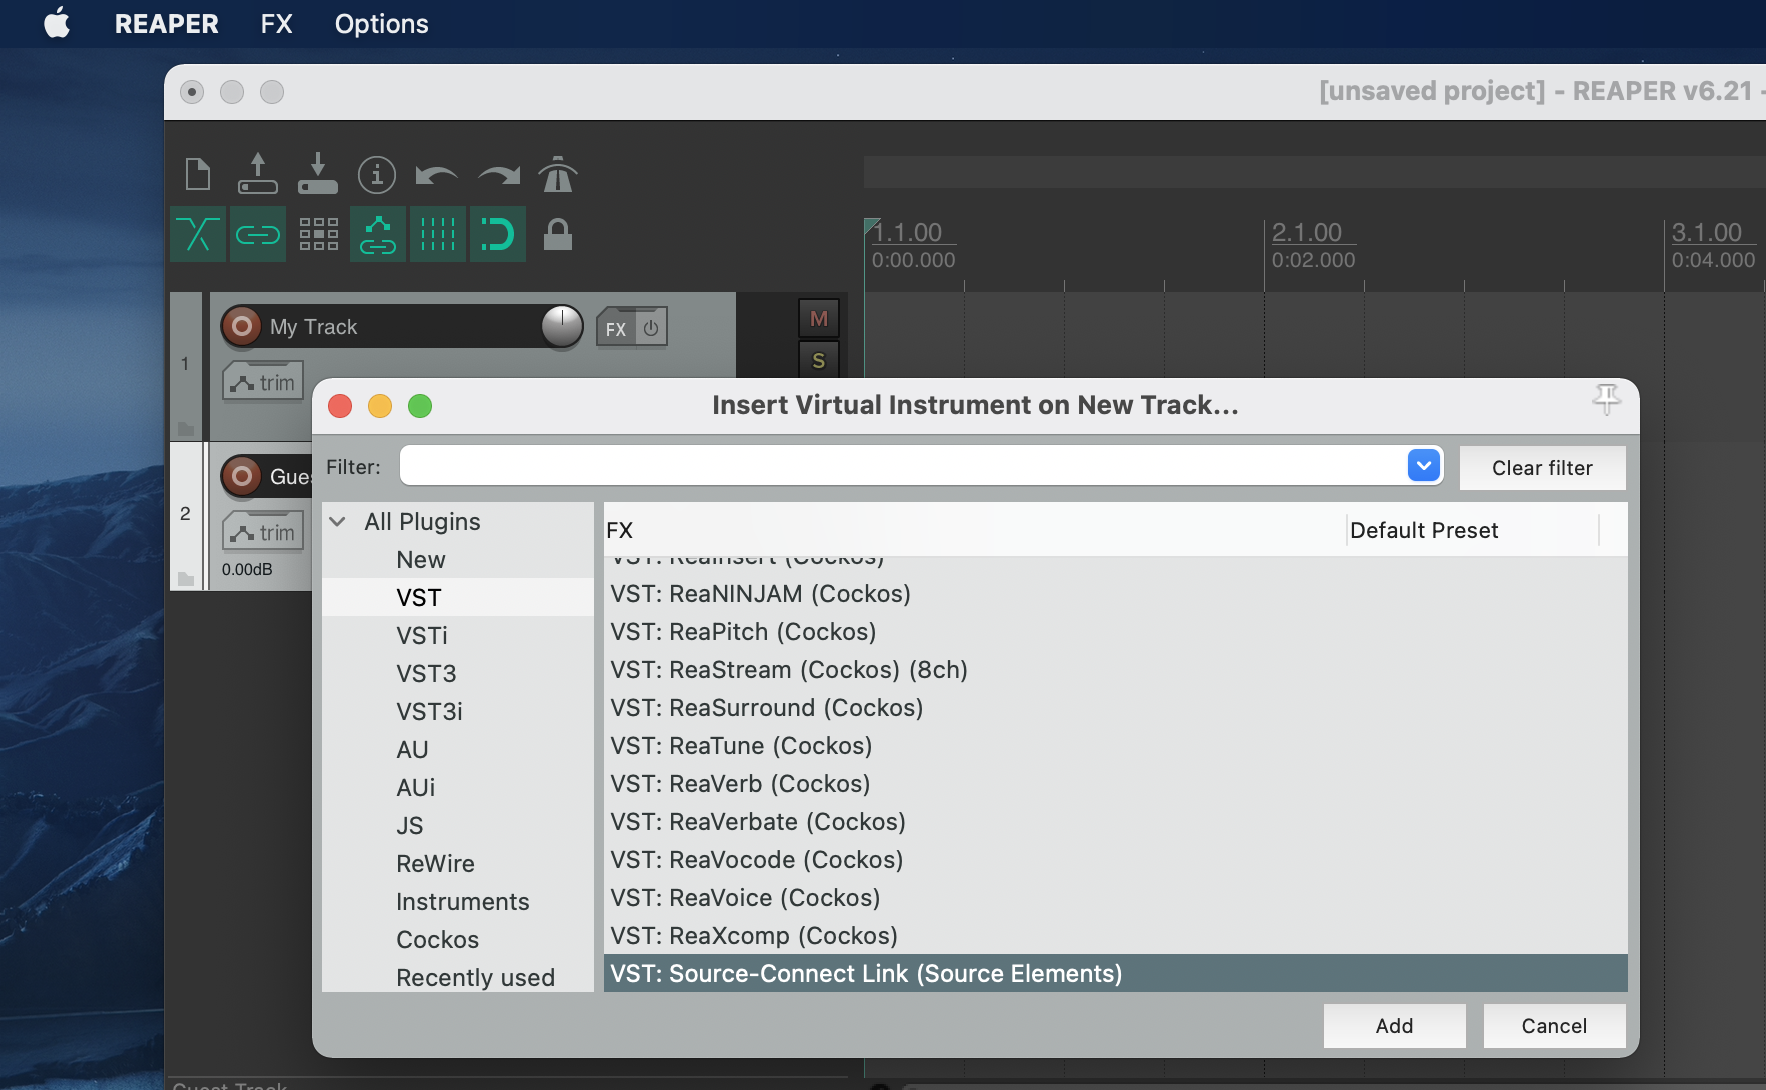Screen dimensions: 1766x1090
Task: Click the New Project document icon
Action: click(198, 174)
